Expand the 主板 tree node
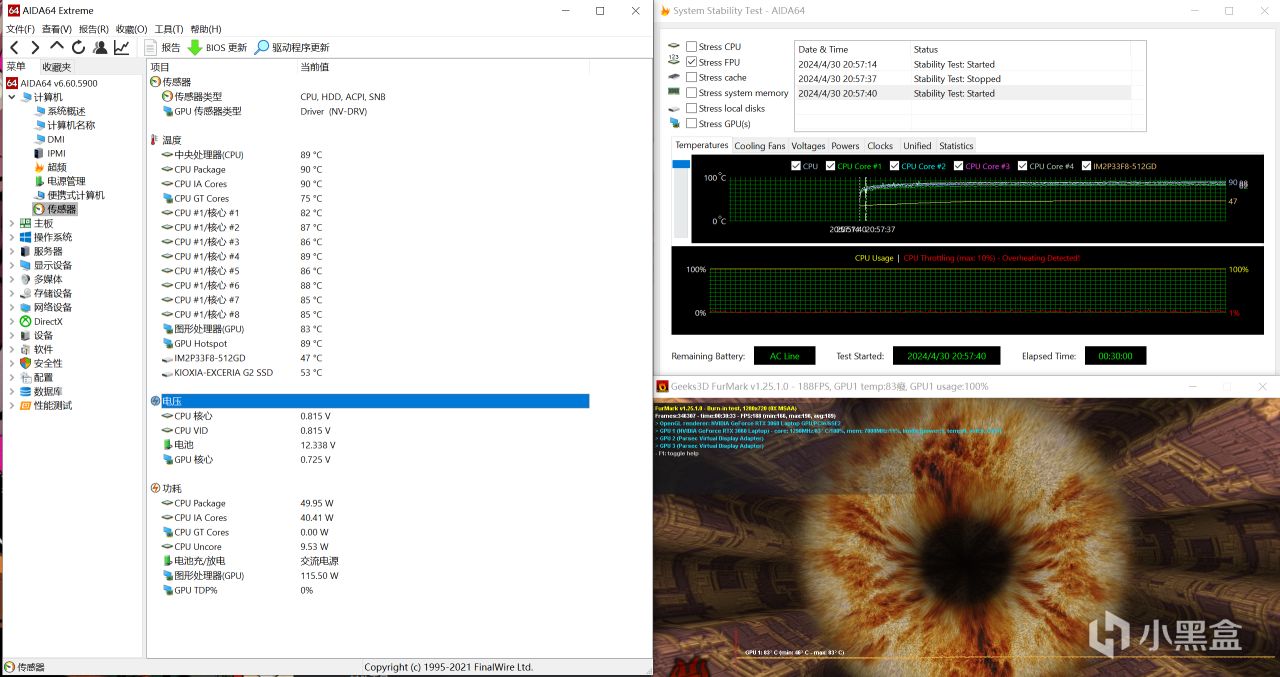 (x=12, y=223)
